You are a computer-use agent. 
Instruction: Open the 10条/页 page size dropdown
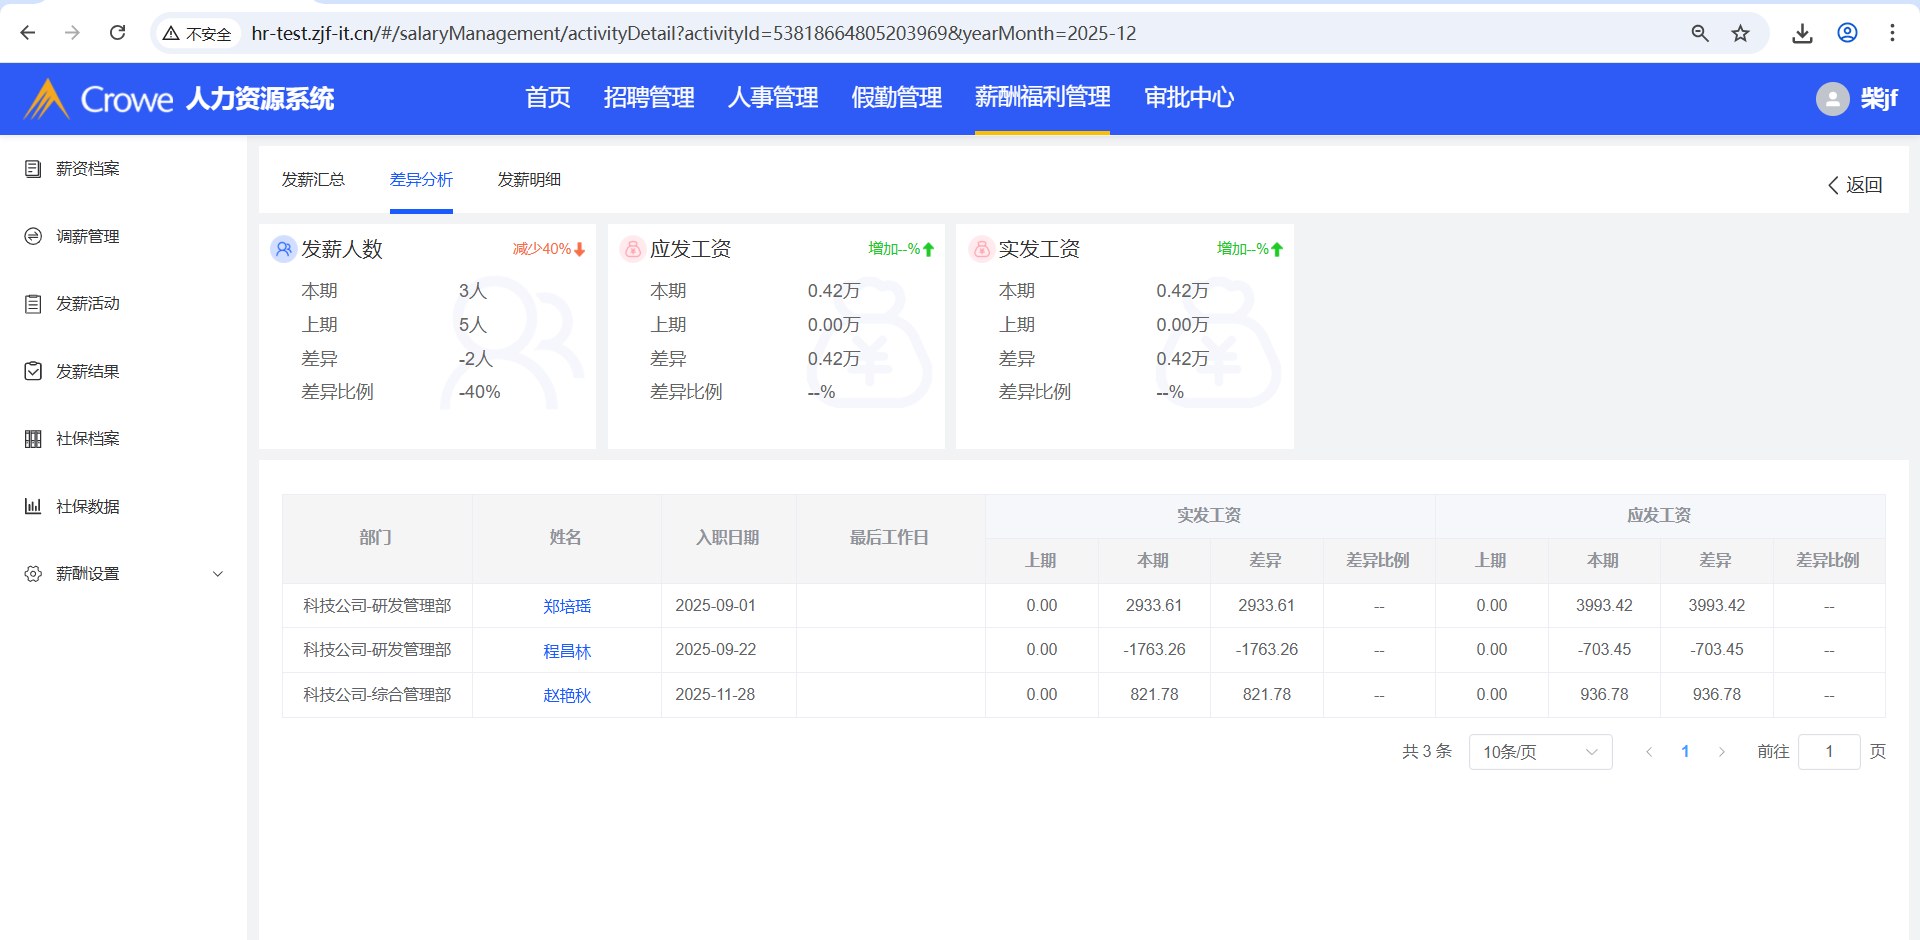(x=1540, y=752)
